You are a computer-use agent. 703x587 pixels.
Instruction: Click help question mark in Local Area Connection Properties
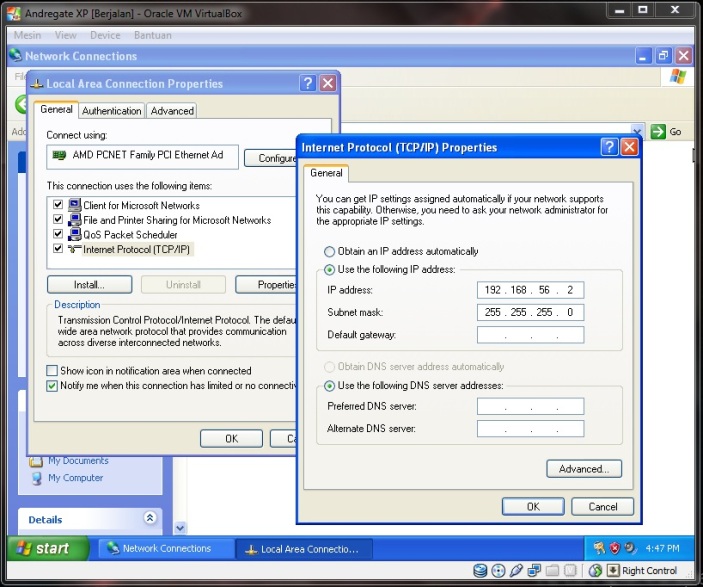[x=308, y=83]
